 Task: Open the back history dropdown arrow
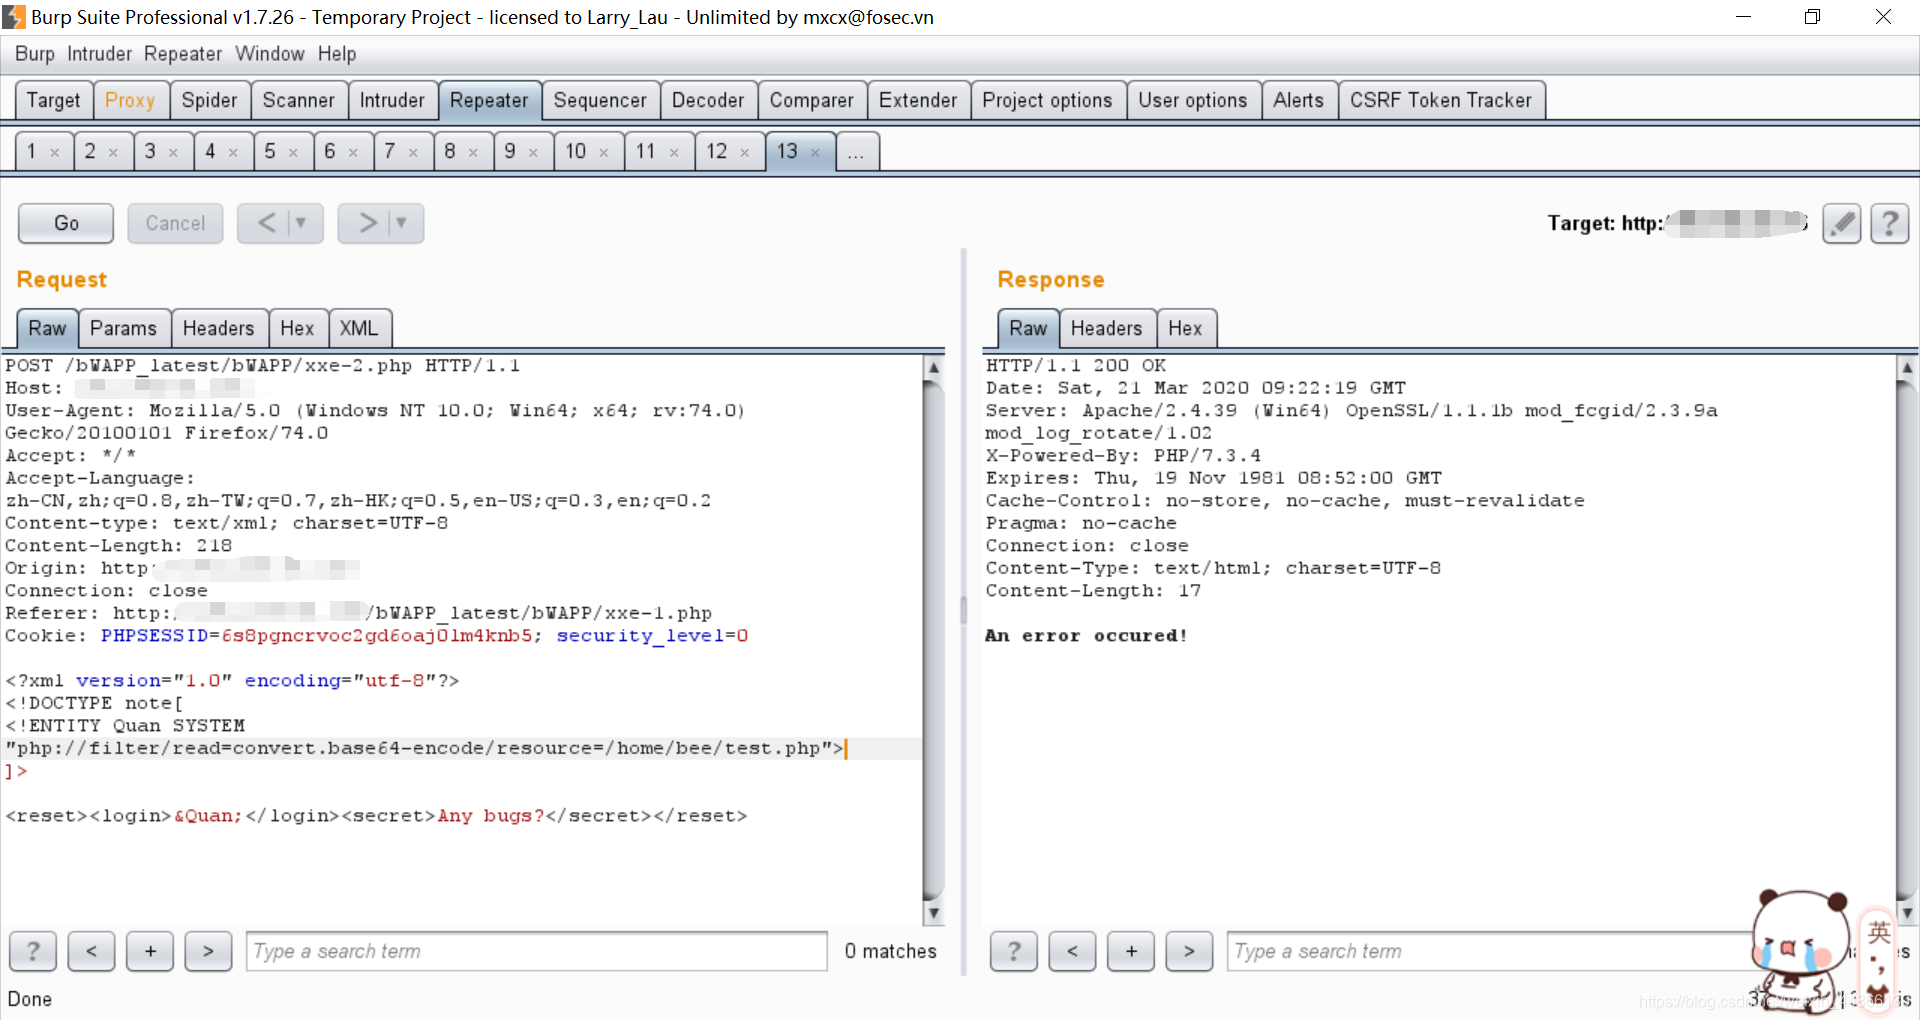[x=302, y=223]
